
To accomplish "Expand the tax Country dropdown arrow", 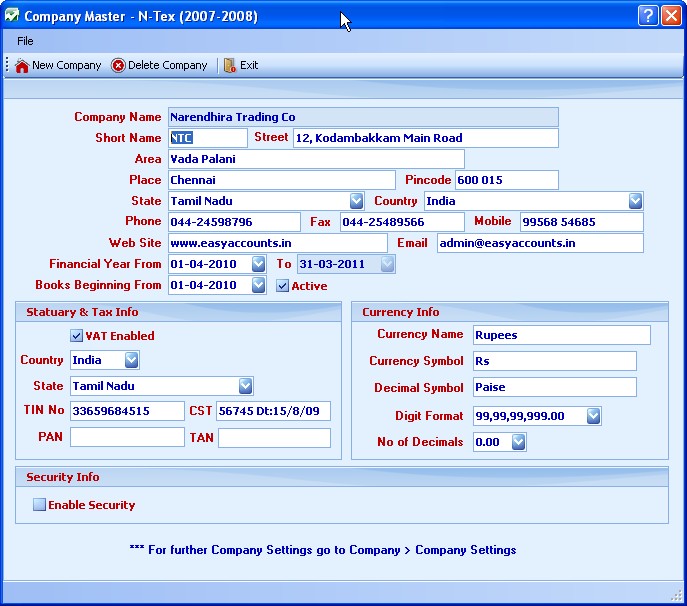I will [x=131, y=360].
